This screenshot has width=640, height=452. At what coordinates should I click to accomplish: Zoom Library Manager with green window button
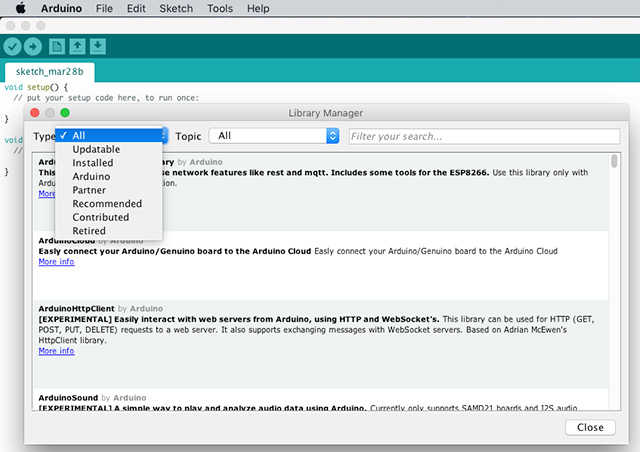pos(65,113)
